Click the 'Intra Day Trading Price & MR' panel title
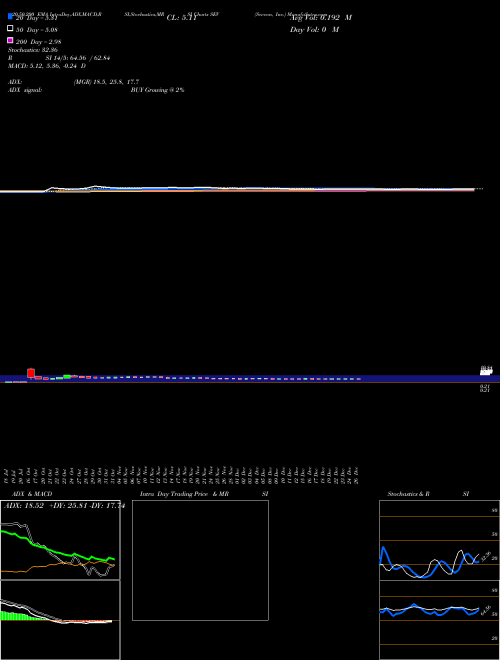Viewport: 500px width, 660px height. pos(184,494)
